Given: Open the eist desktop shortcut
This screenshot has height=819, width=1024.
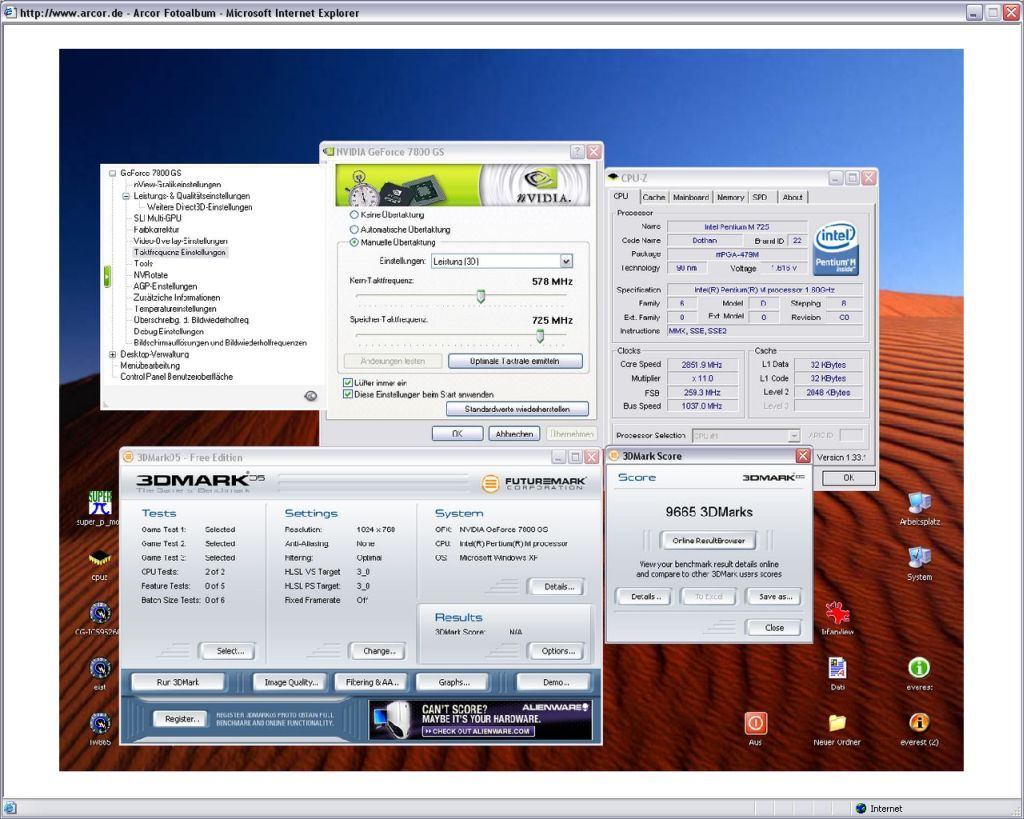Looking at the screenshot, I should (100, 668).
